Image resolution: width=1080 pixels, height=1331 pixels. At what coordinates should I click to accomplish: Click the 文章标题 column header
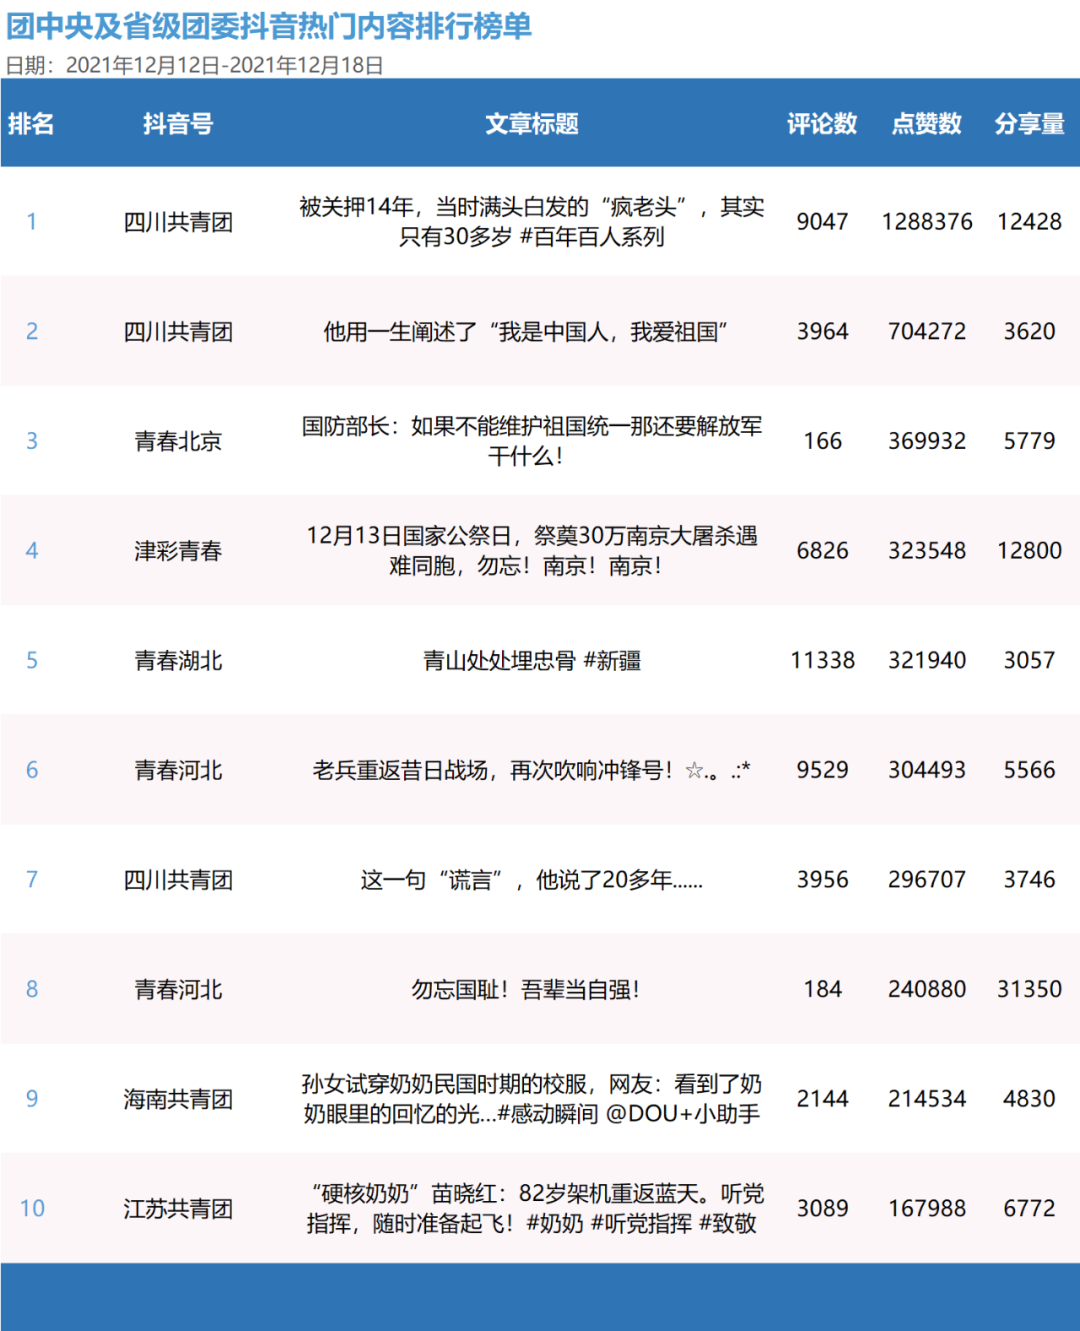[530, 125]
